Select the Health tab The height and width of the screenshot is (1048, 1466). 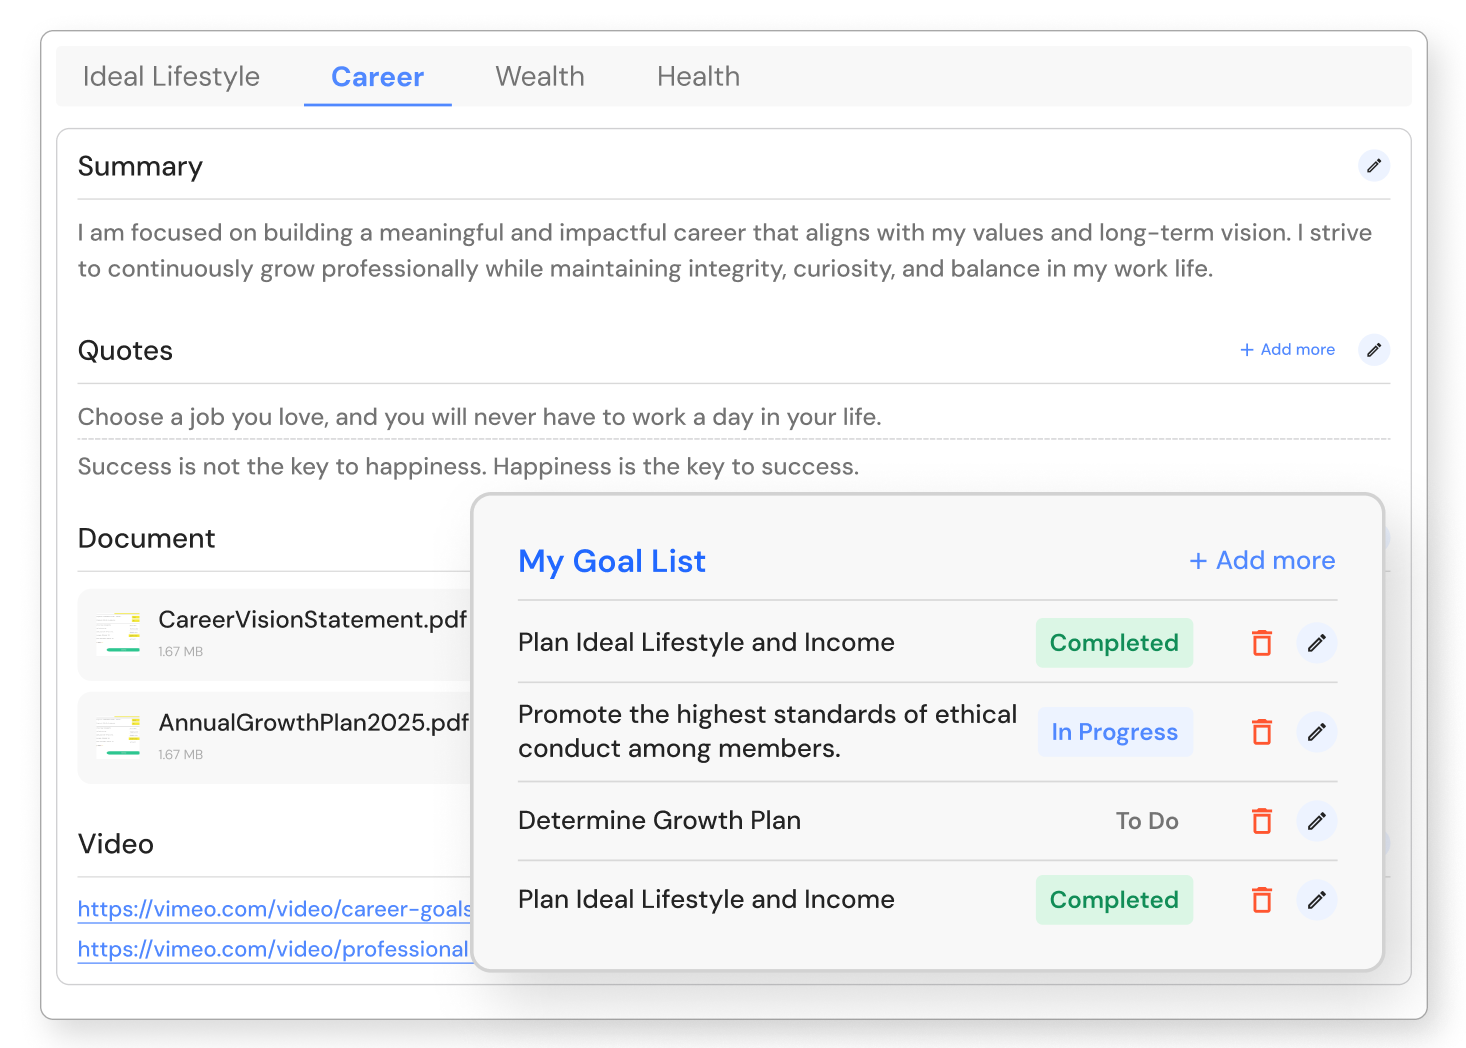(x=698, y=77)
